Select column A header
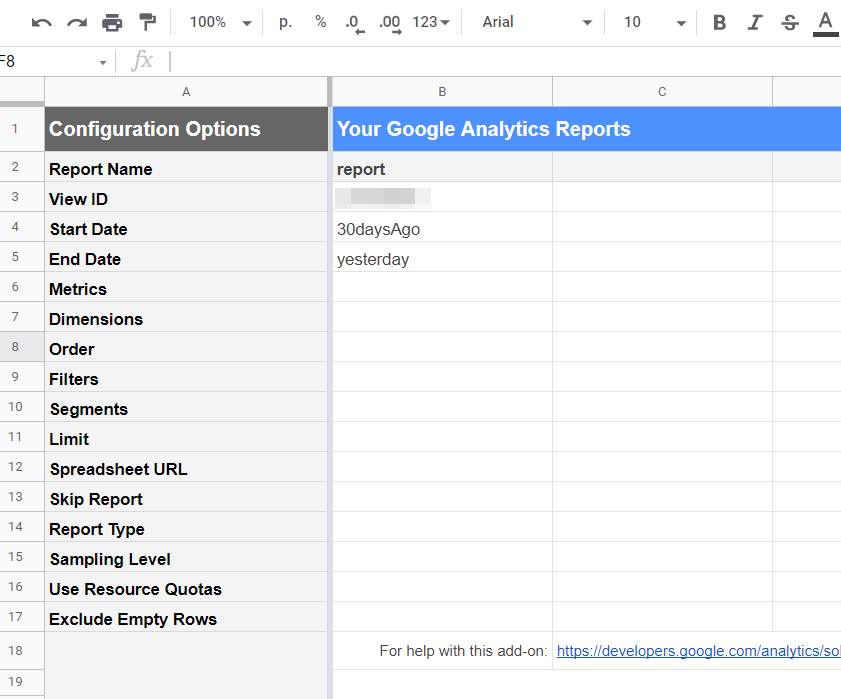The height and width of the screenshot is (699, 841). pos(186,92)
